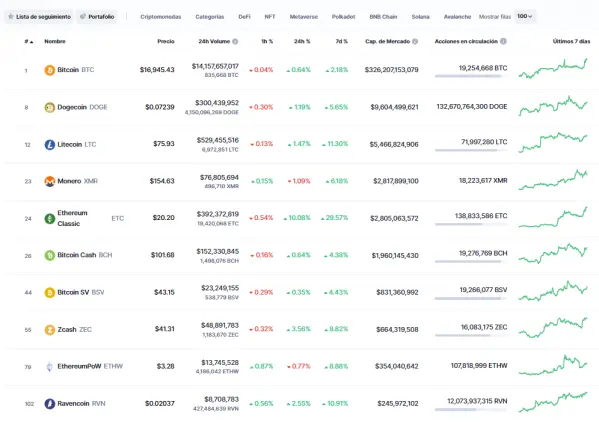Screen dimensions: 599x422
Task: Open the Mostrar filas 100 dropdown
Action: pyautogui.click(x=525, y=16)
